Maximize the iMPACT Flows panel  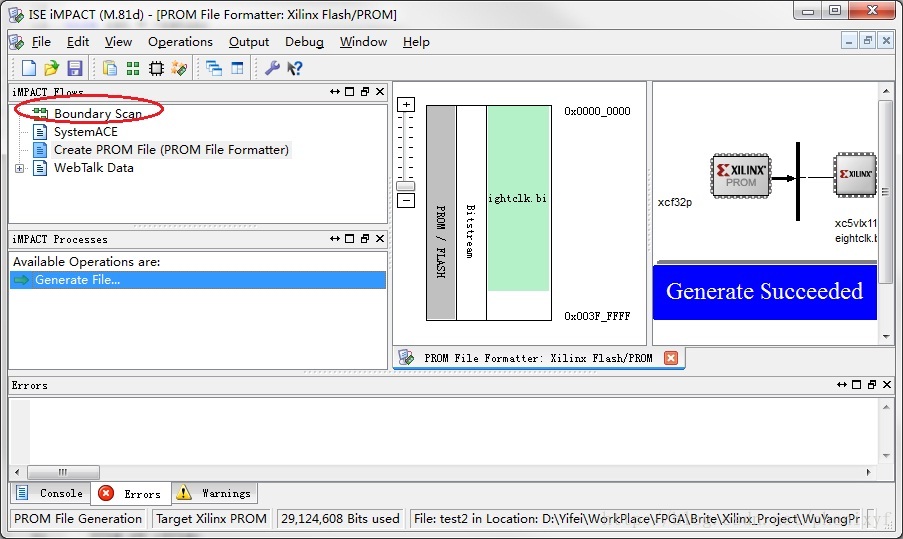coord(350,92)
